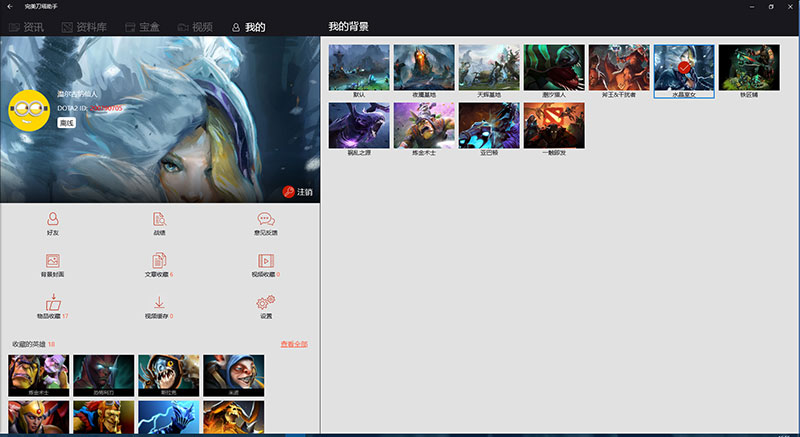Open the 米波 hooded favorite hero card

pos(234,375)
